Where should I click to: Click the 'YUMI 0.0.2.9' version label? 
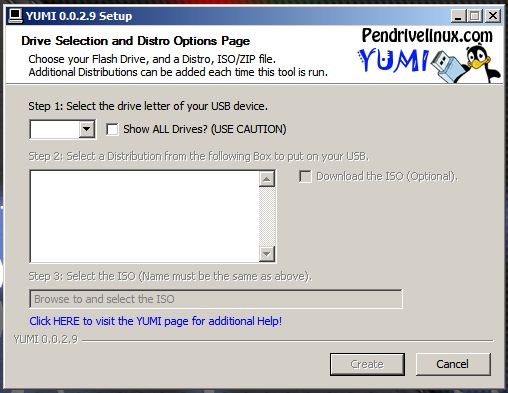point(46,339)
